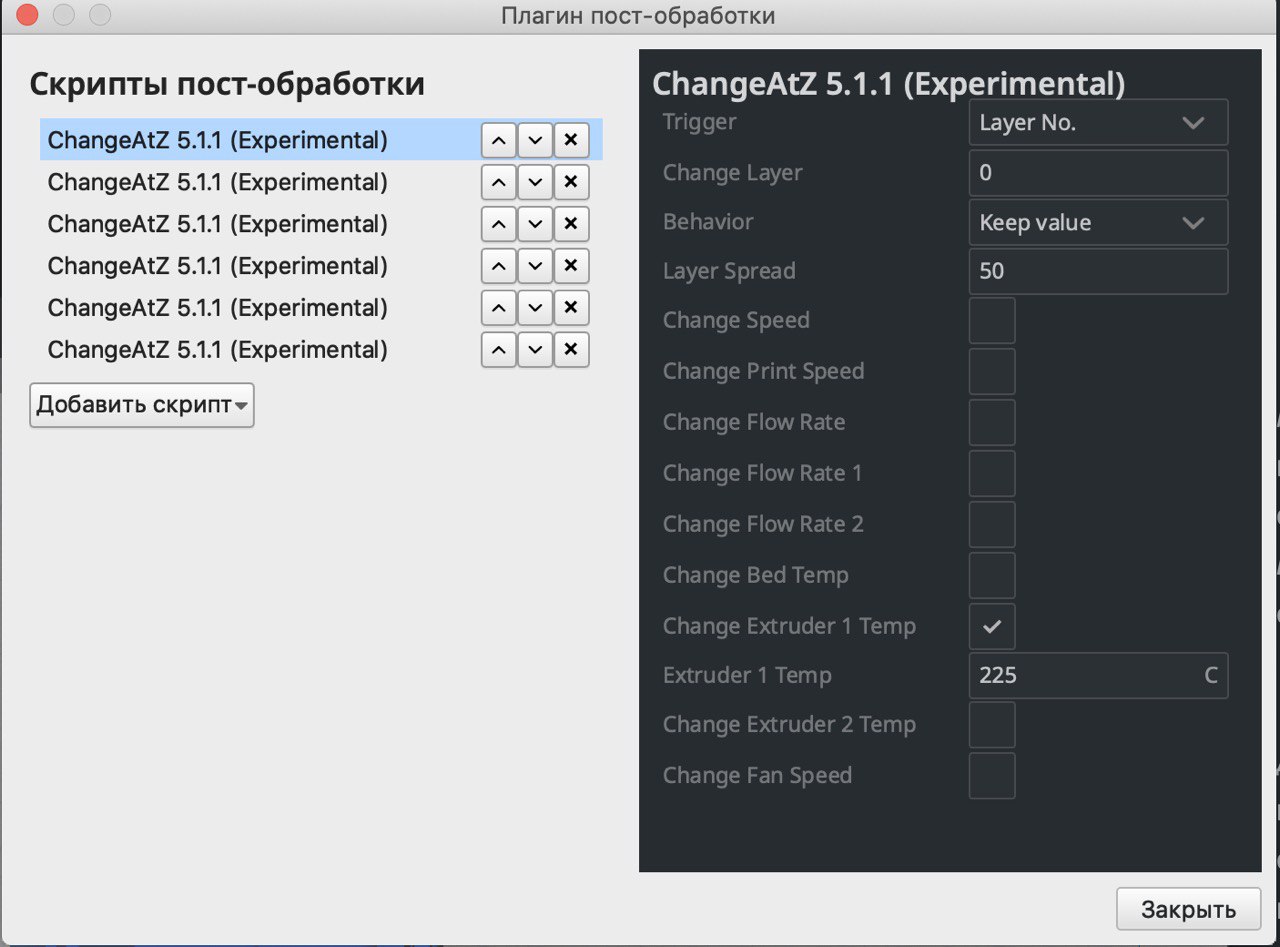Click the Закрыть button
This screenshot has width=1280, height=947.
point(1189,910)
